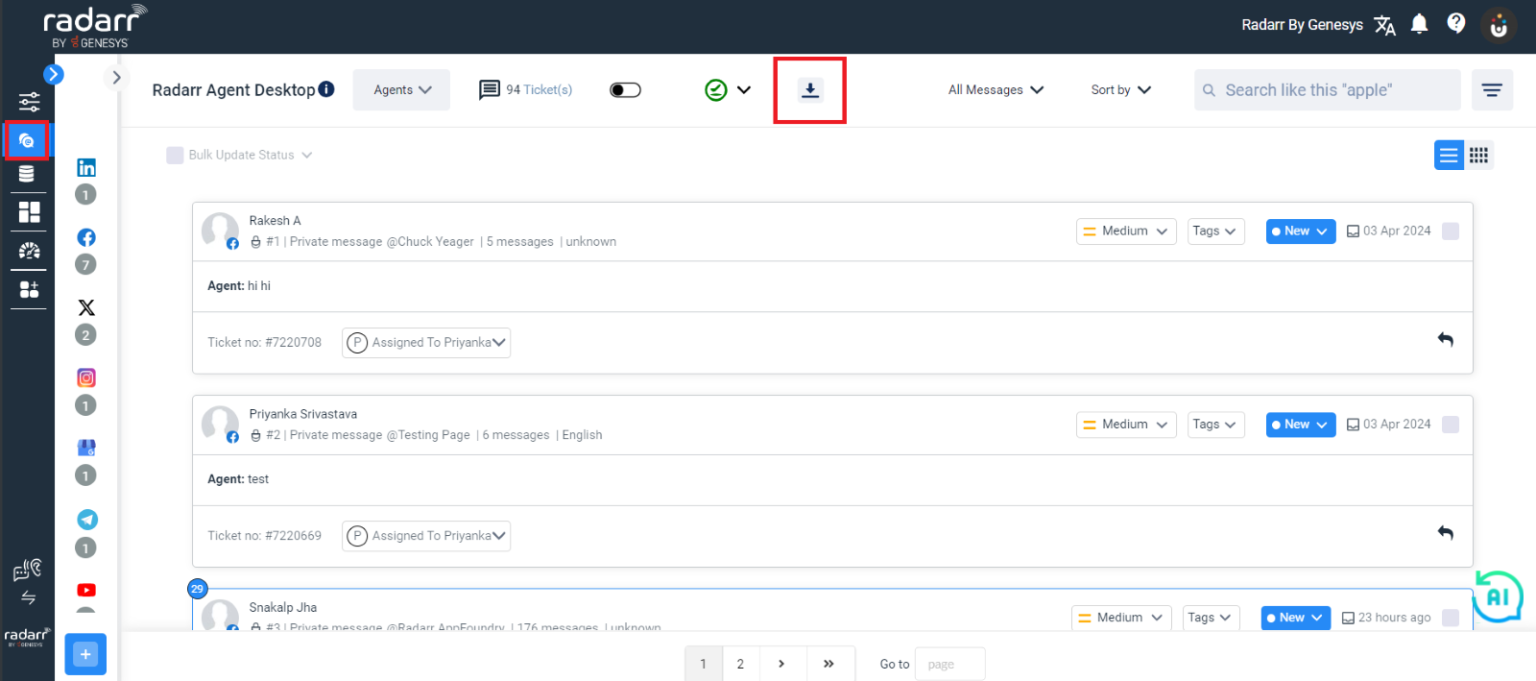Go to page 2 in pagination
This screenshot has width=1536, height=681.
click(740, 663)
